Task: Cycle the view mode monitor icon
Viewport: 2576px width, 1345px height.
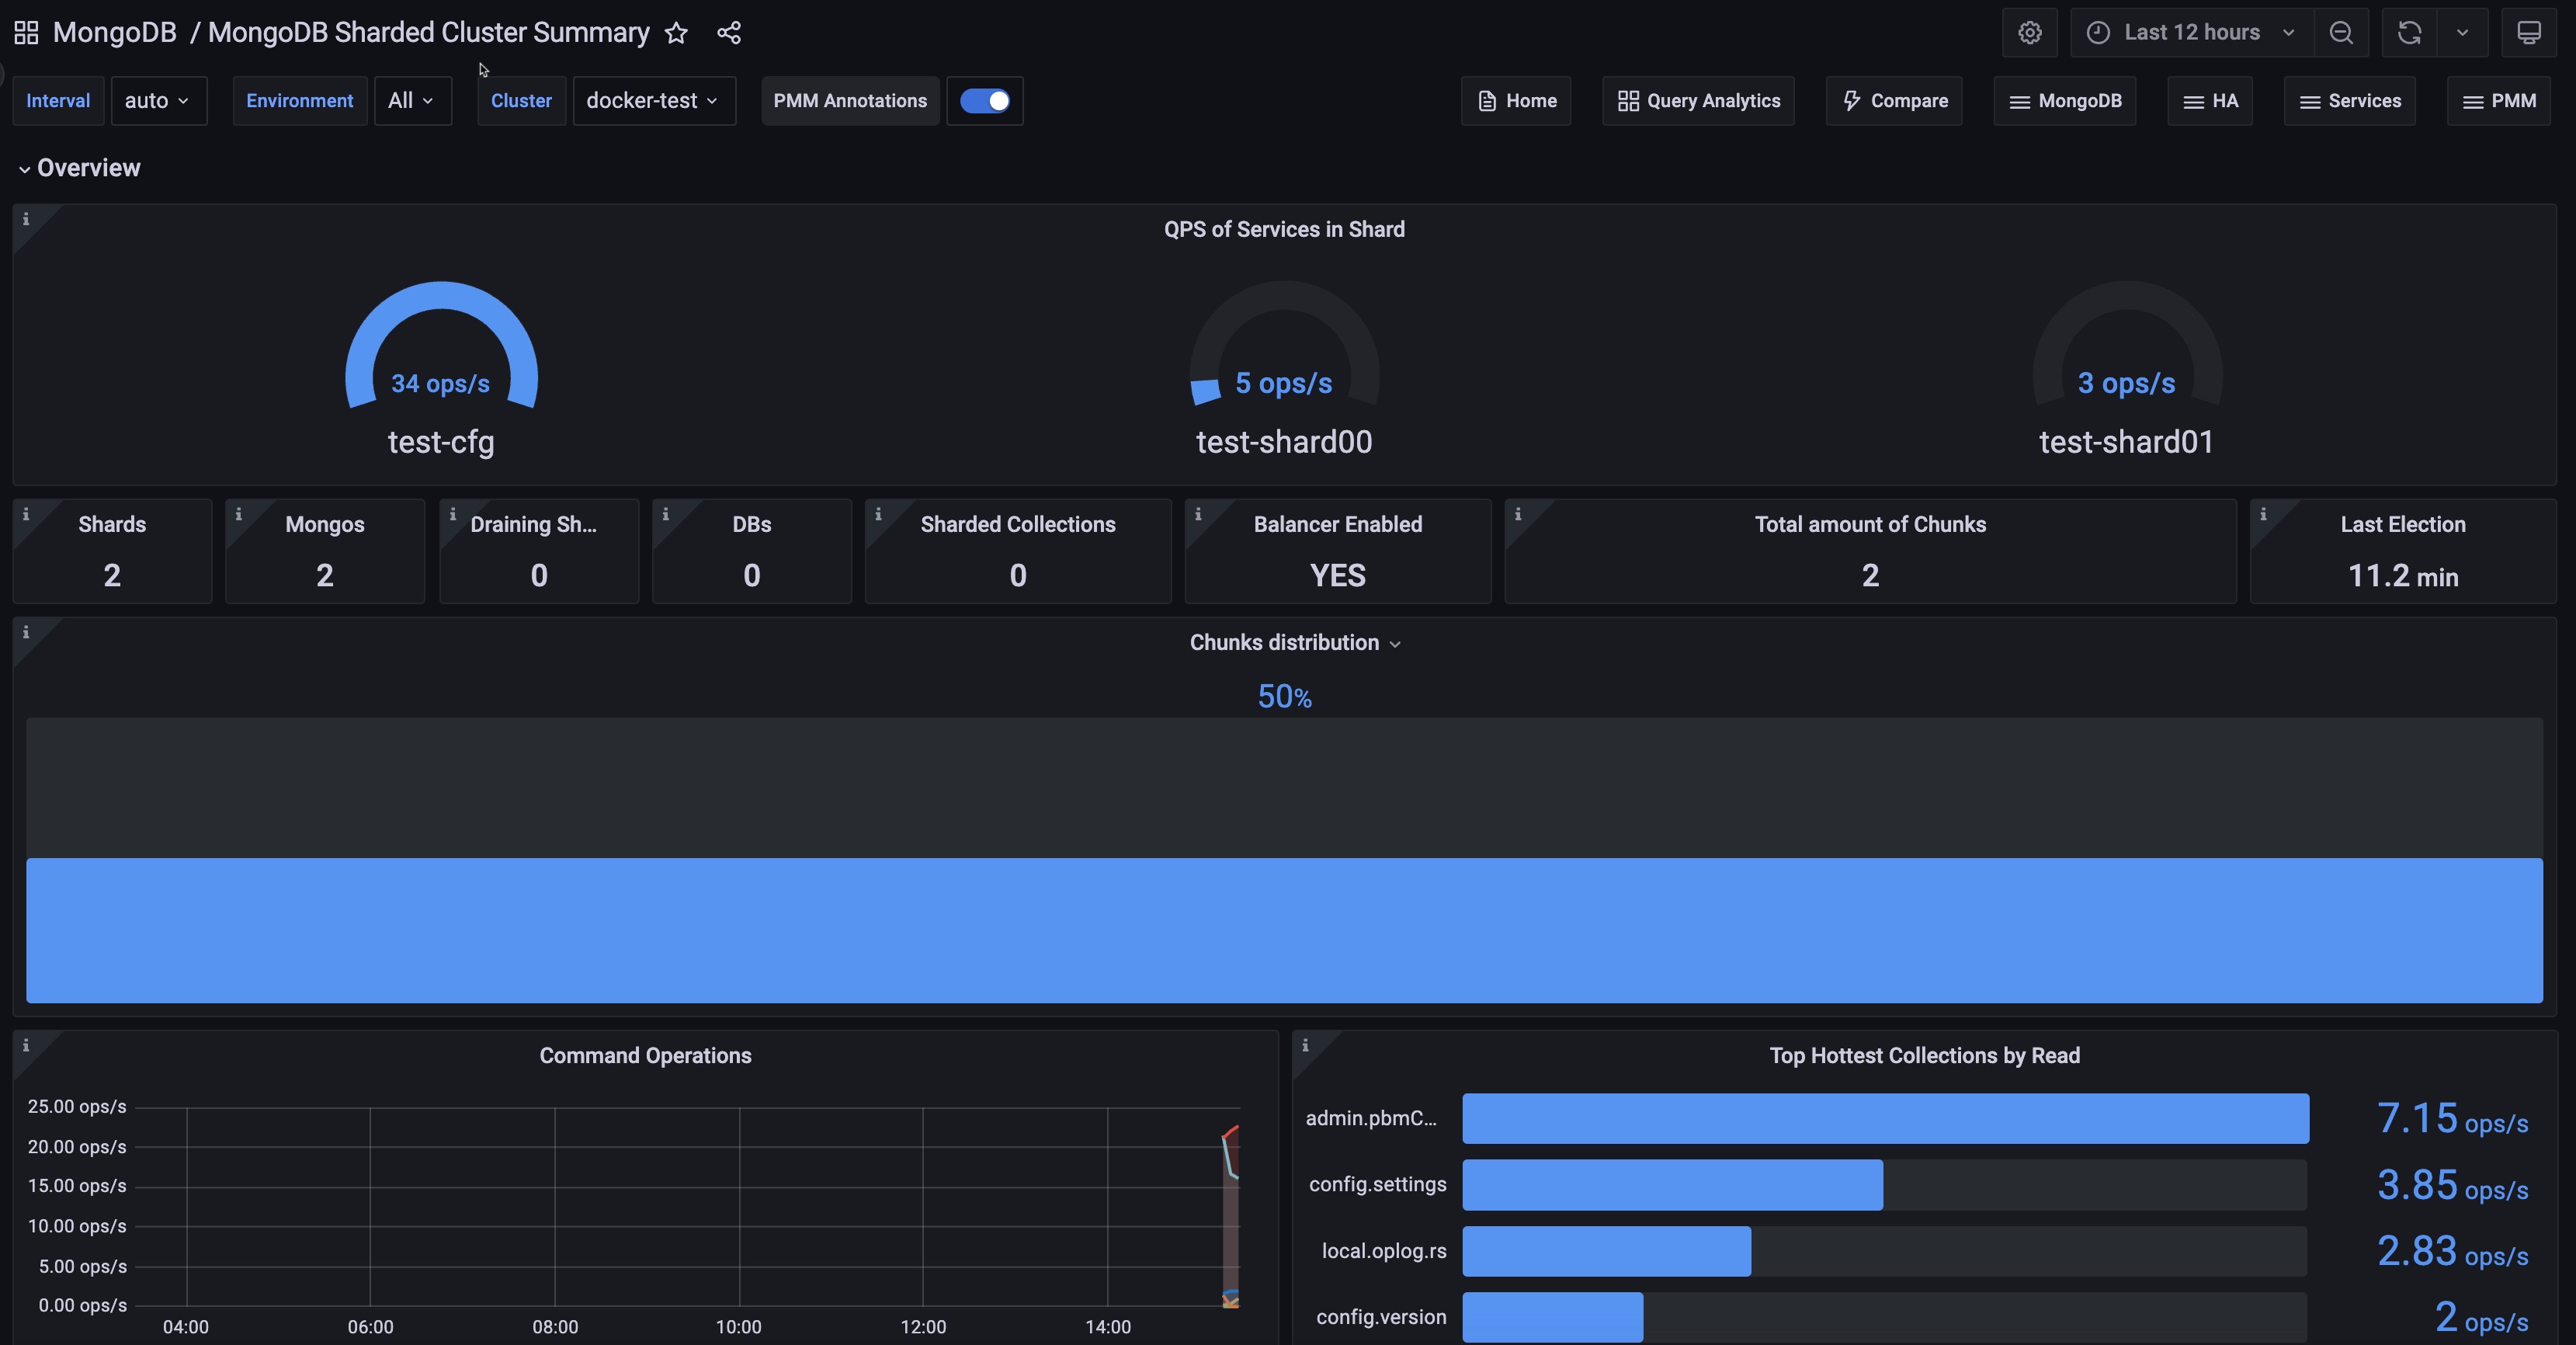Action: click(2529, 33)
